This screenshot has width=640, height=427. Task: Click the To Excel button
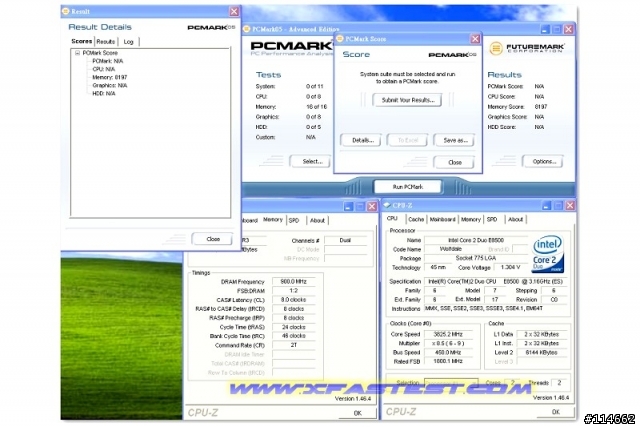coord(407,140)
